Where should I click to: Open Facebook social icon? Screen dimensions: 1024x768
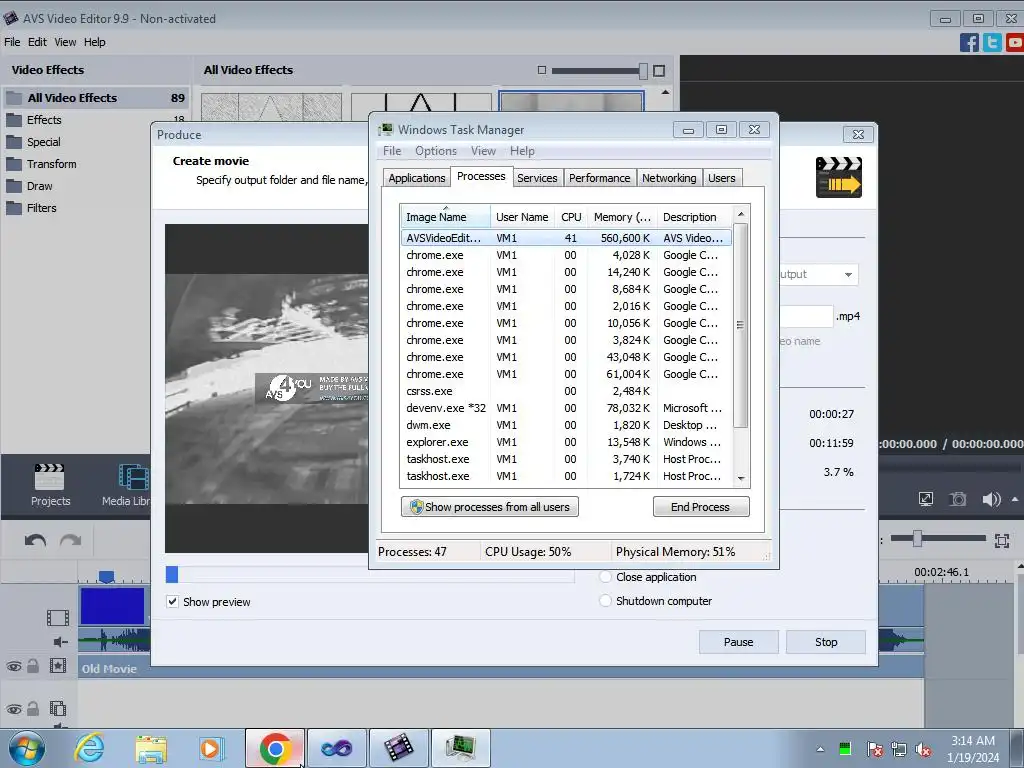[x=969, y=42]
